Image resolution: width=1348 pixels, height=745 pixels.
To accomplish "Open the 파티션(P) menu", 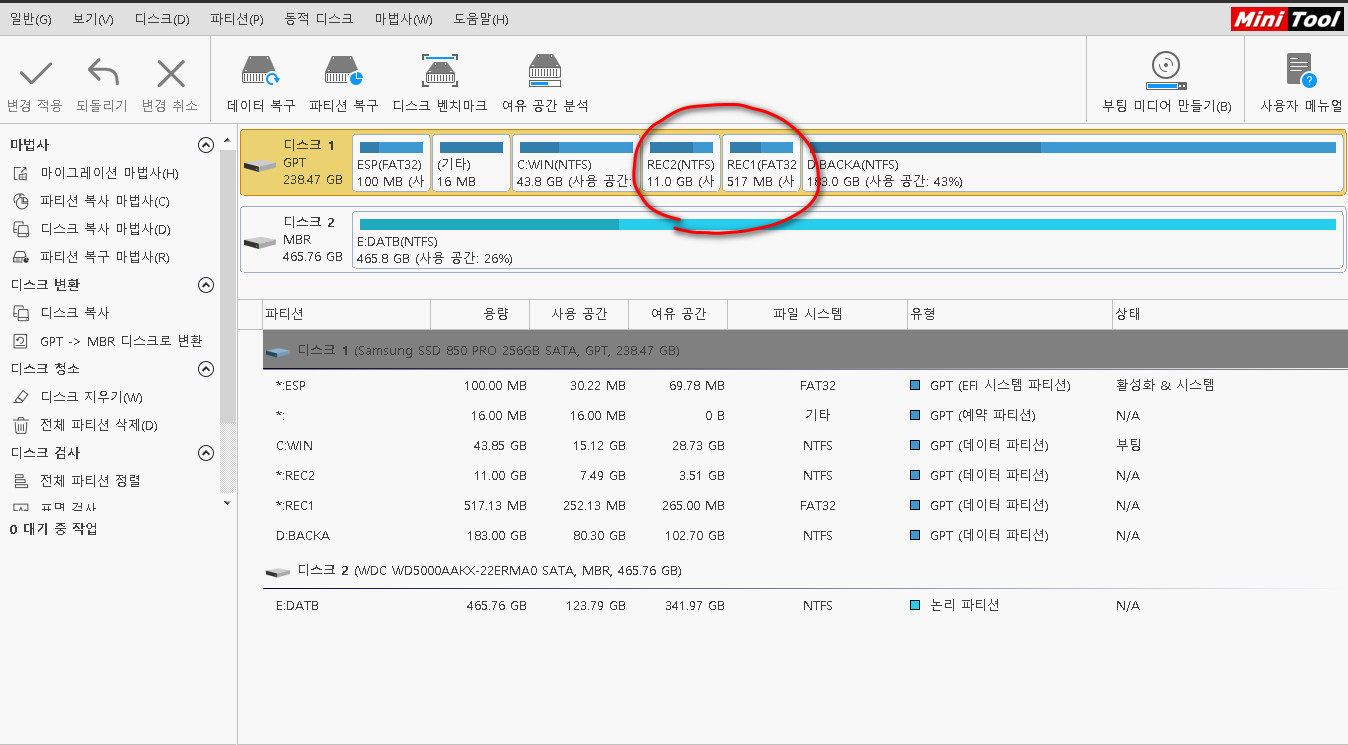I will click(237, 19).
